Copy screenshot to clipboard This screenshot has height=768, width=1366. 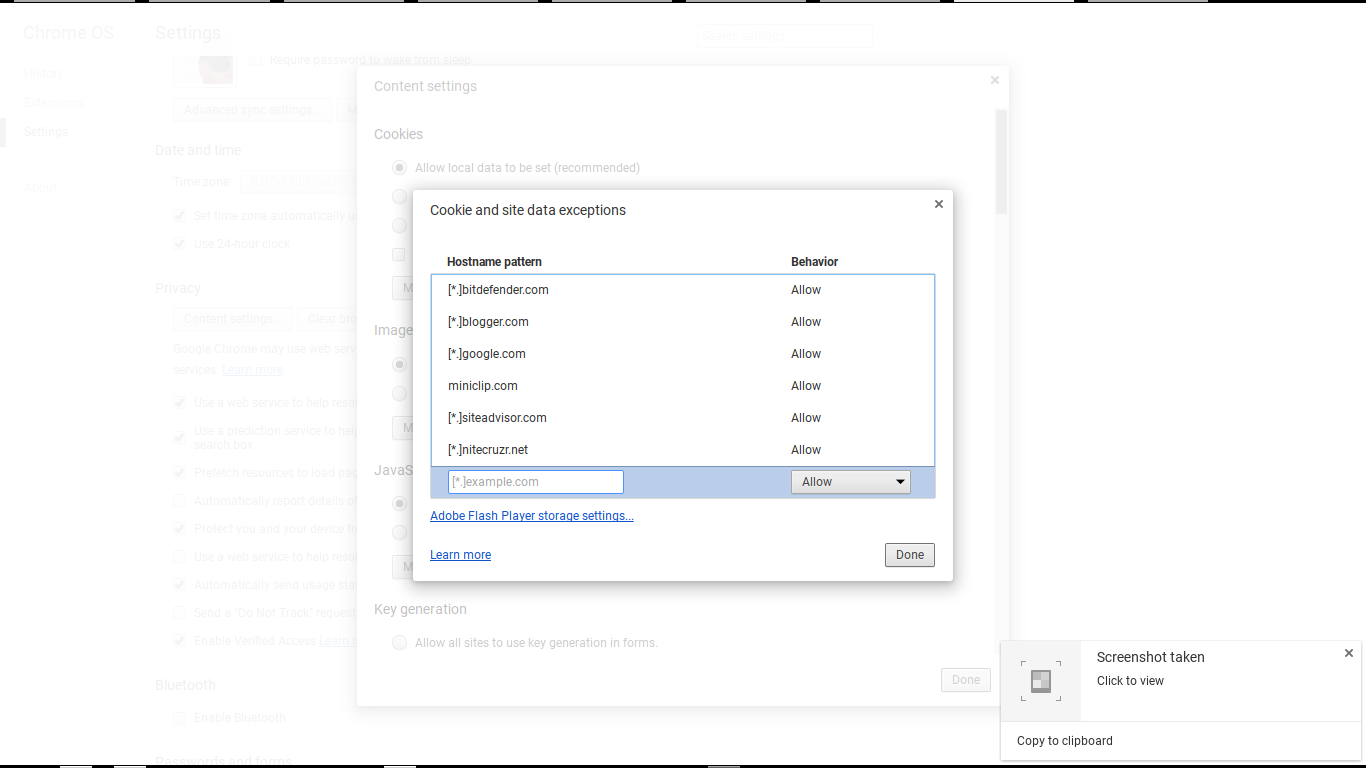click(x=1064, y=741)
